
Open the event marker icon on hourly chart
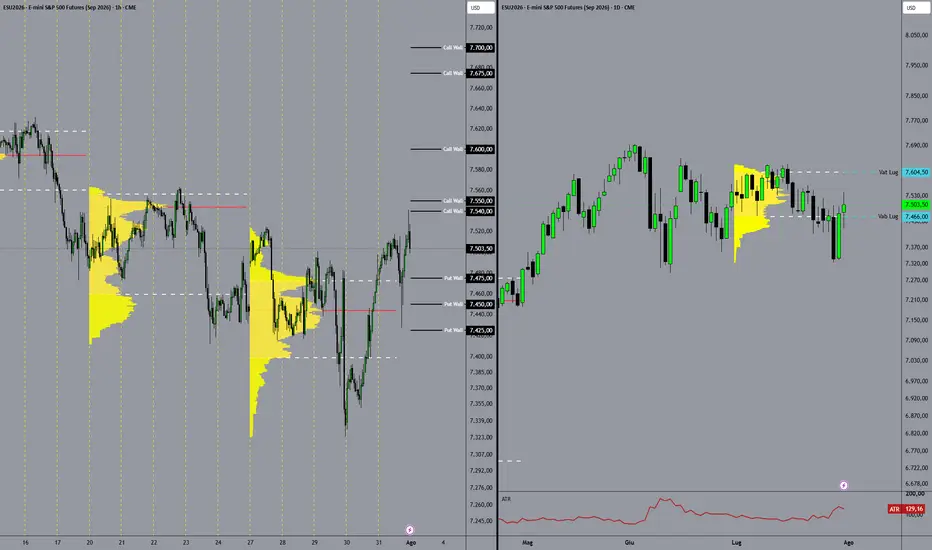tap(410, 530)
